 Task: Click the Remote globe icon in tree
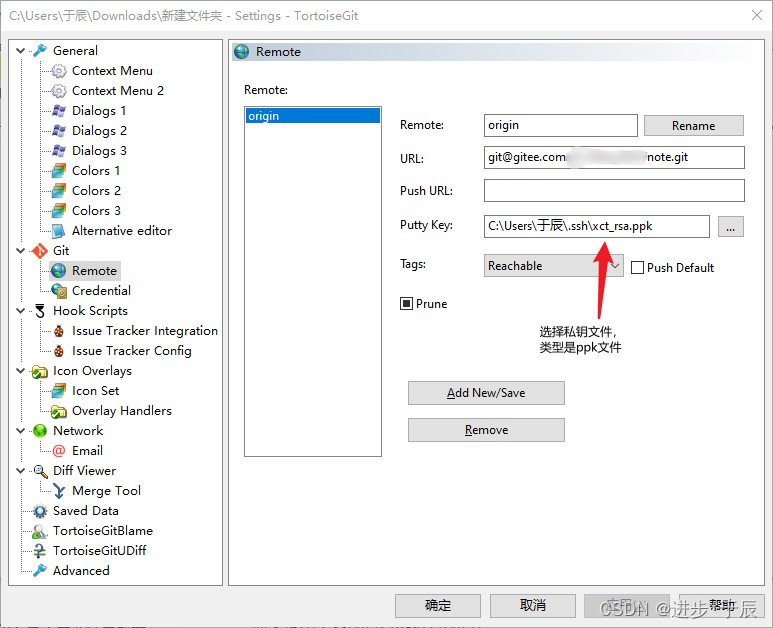coord(59,271)
